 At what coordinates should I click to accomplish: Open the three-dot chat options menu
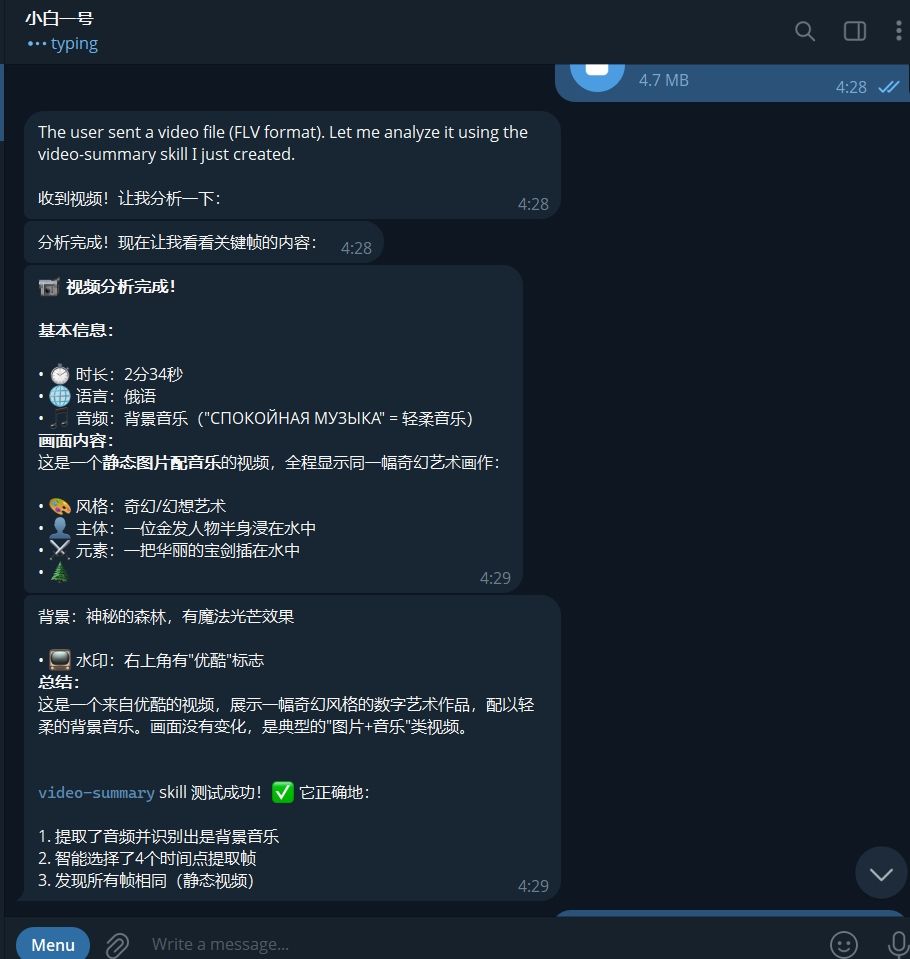(x=898, y=31)
